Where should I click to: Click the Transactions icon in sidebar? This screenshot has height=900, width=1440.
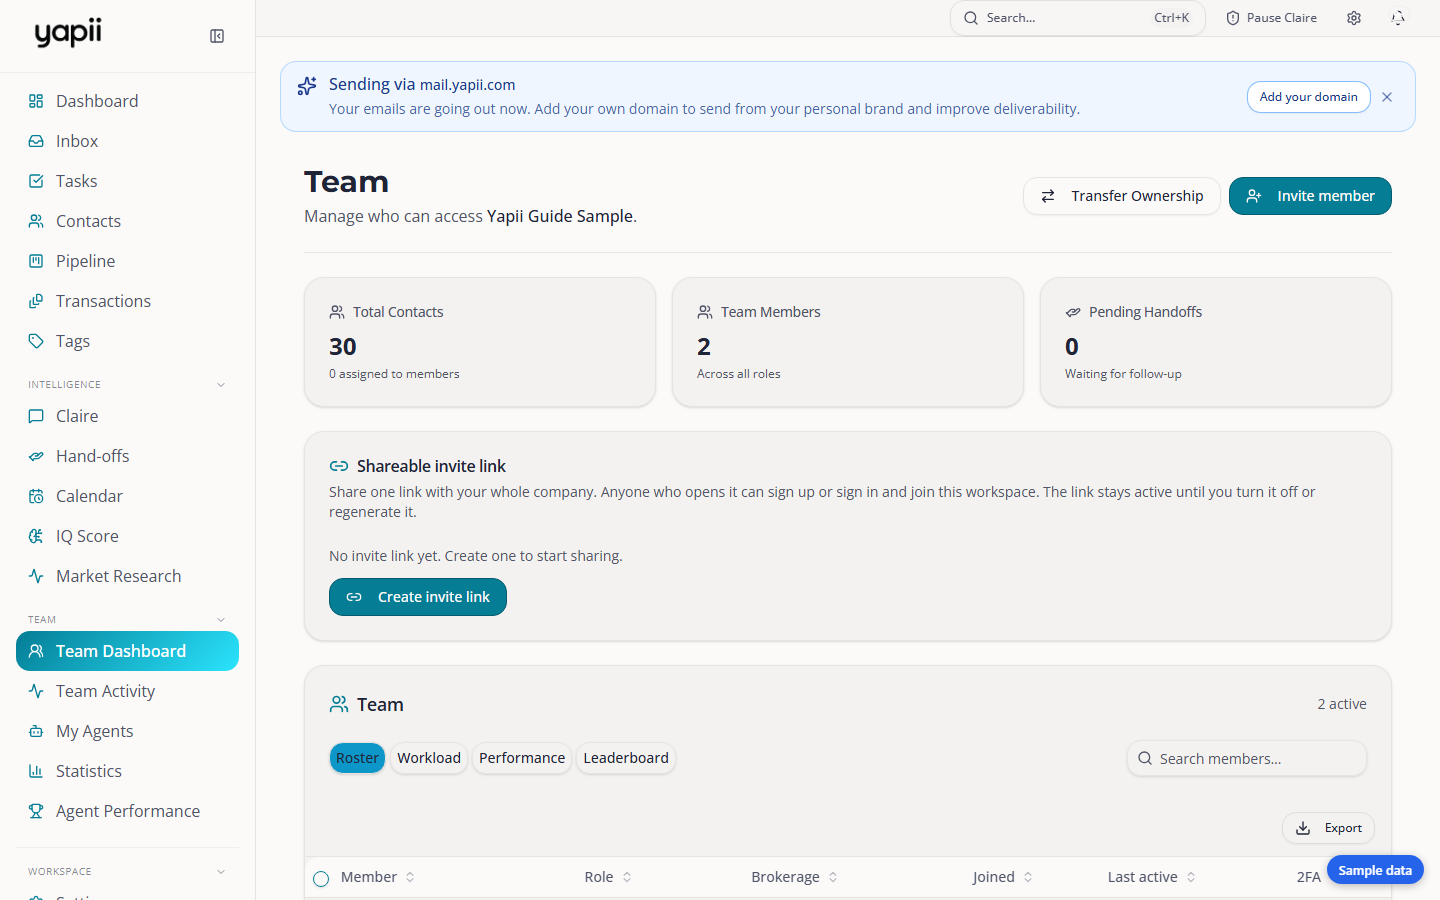pyautogui.click(x=36, y=301)
